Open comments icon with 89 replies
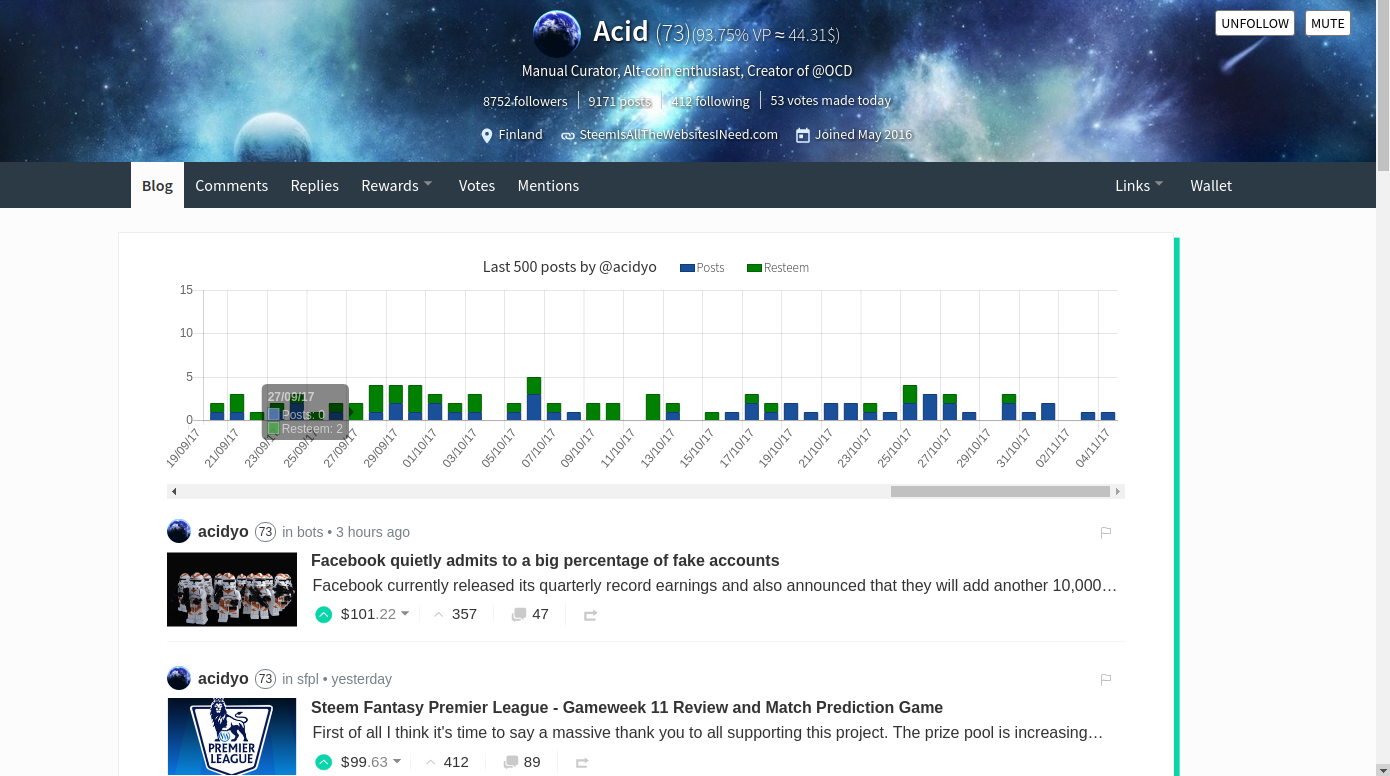The height and width of the screenshot is (776, 1390). tap(510, 762)
